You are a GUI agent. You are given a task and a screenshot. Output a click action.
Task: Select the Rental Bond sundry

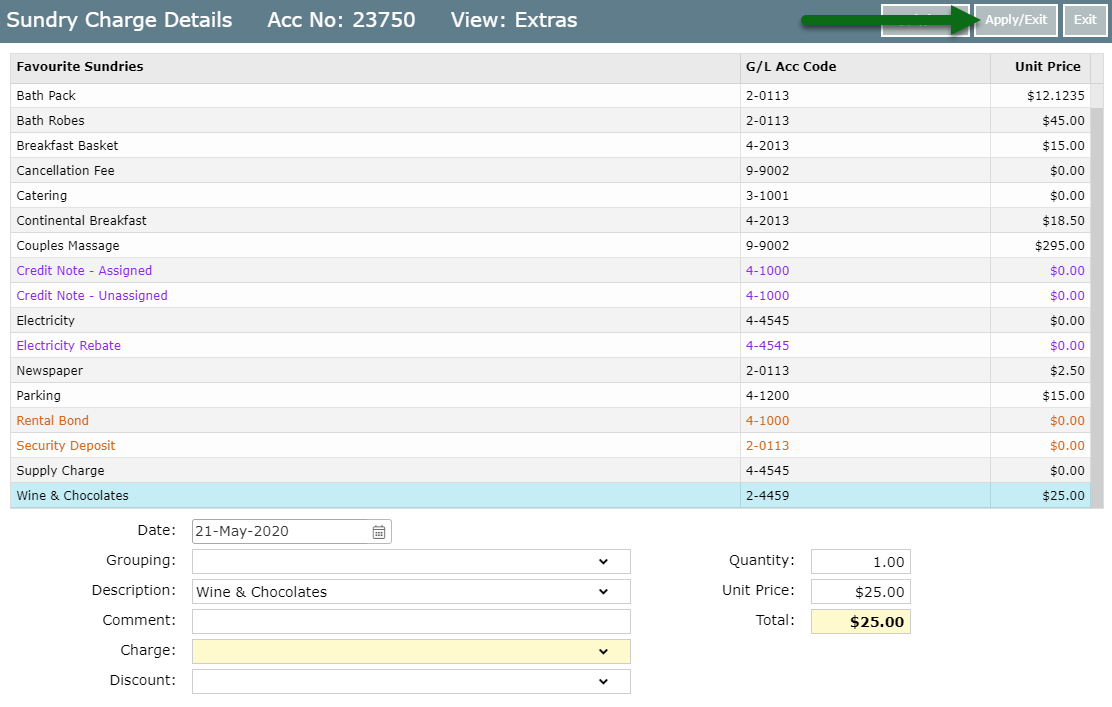coord(550,421)
